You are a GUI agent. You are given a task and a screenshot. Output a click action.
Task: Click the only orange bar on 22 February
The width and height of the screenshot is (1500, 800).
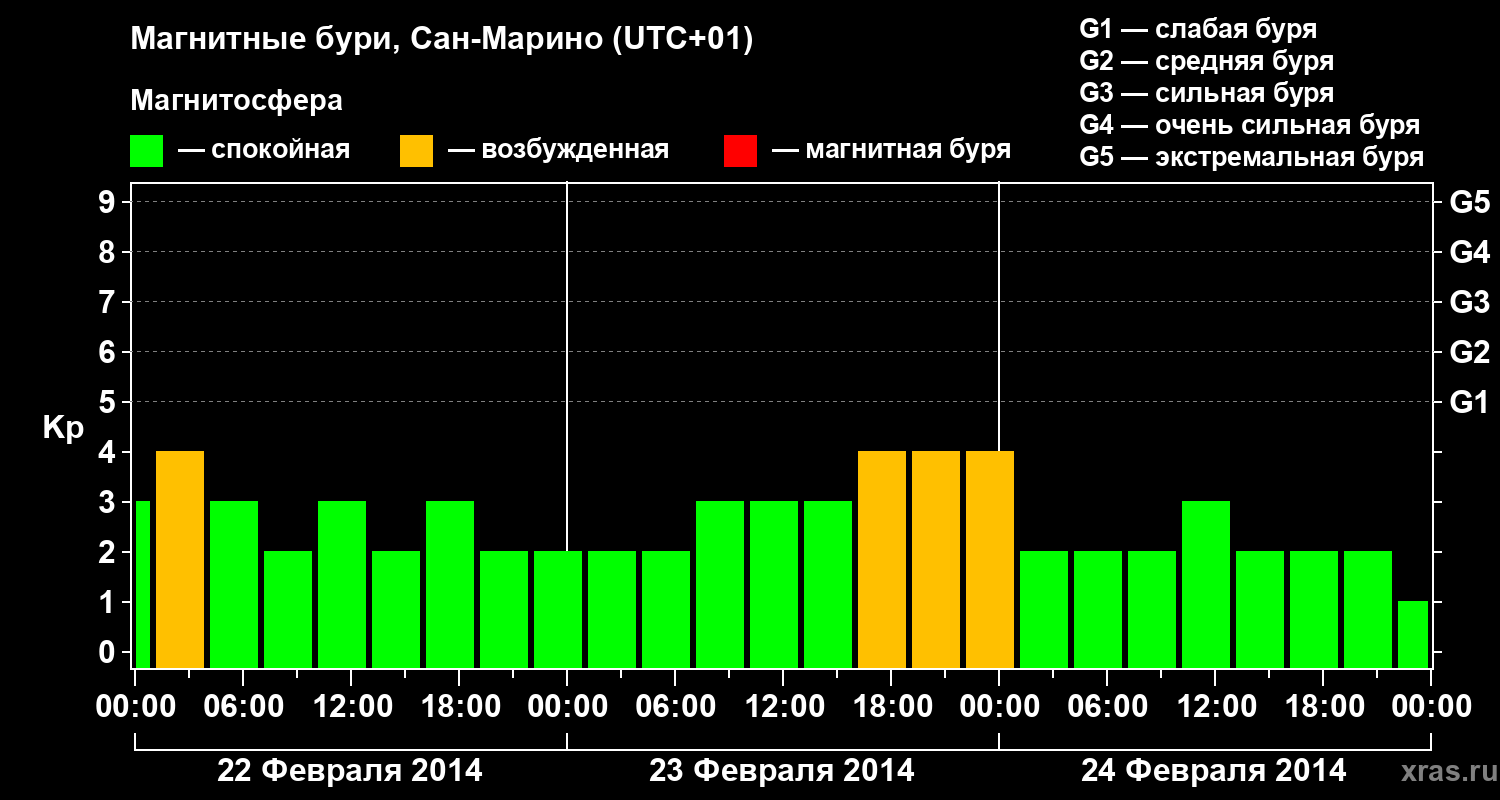pyautogui.click(x=180, y=559)
